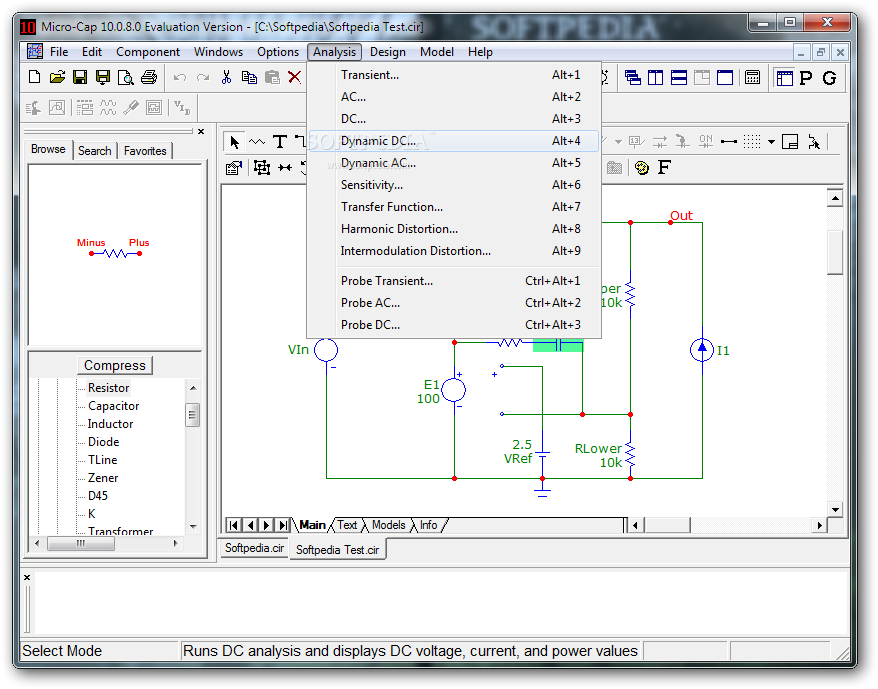Choose the resistor component tool
Viewport: 878px width, 689px height.
257,142
